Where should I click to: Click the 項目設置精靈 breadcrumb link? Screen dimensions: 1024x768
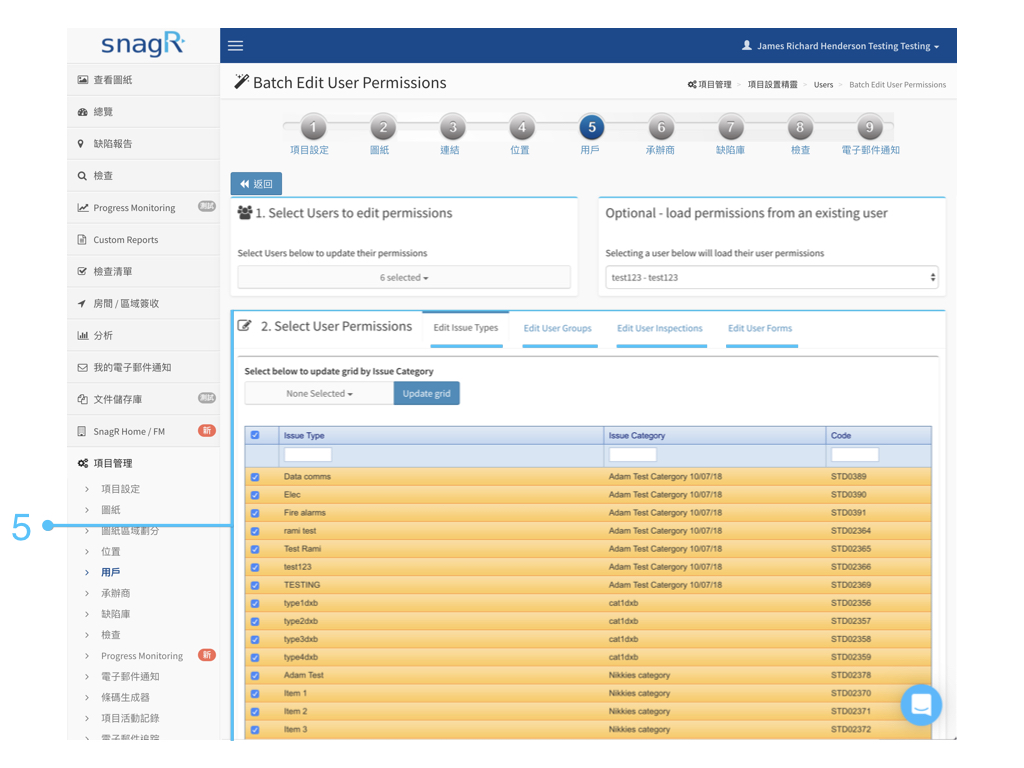coord(773,85)
